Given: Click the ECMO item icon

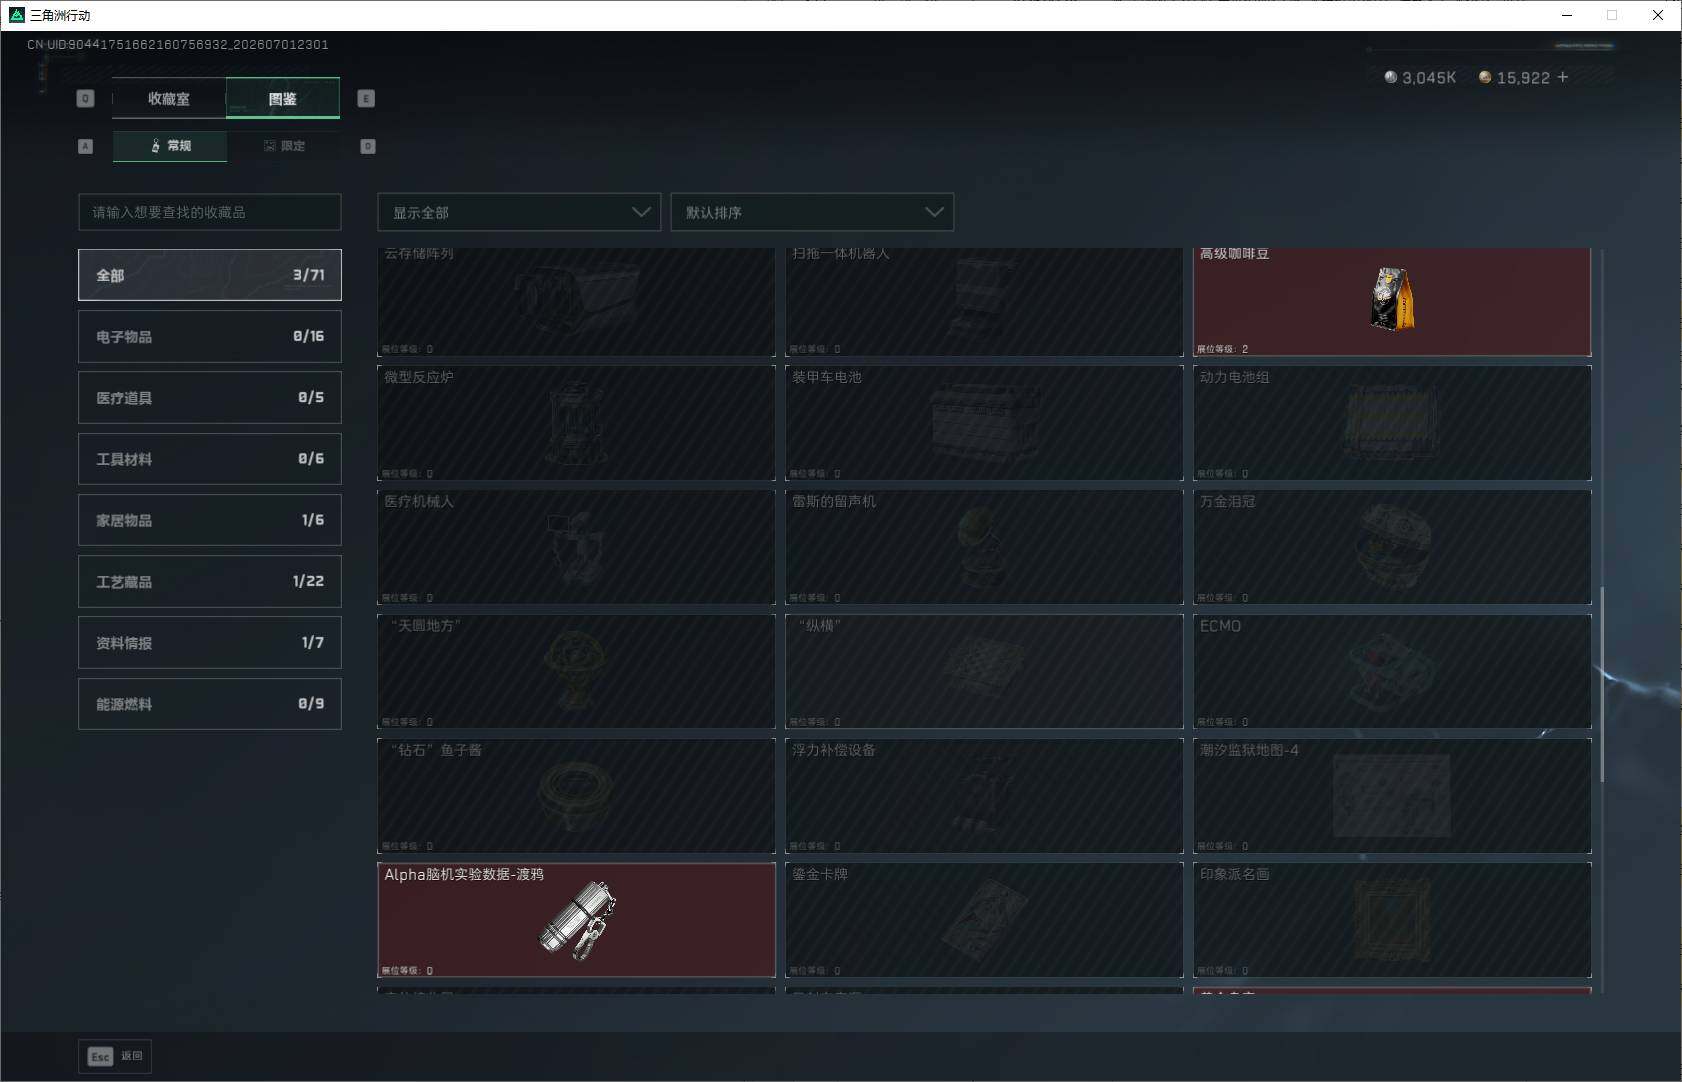Looking at the screenshot, I should tap(1390, 670).
